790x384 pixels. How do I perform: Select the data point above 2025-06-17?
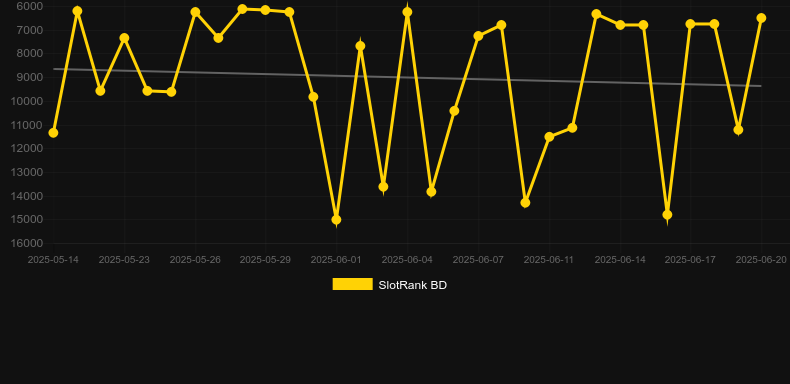(x=690, y=24)
